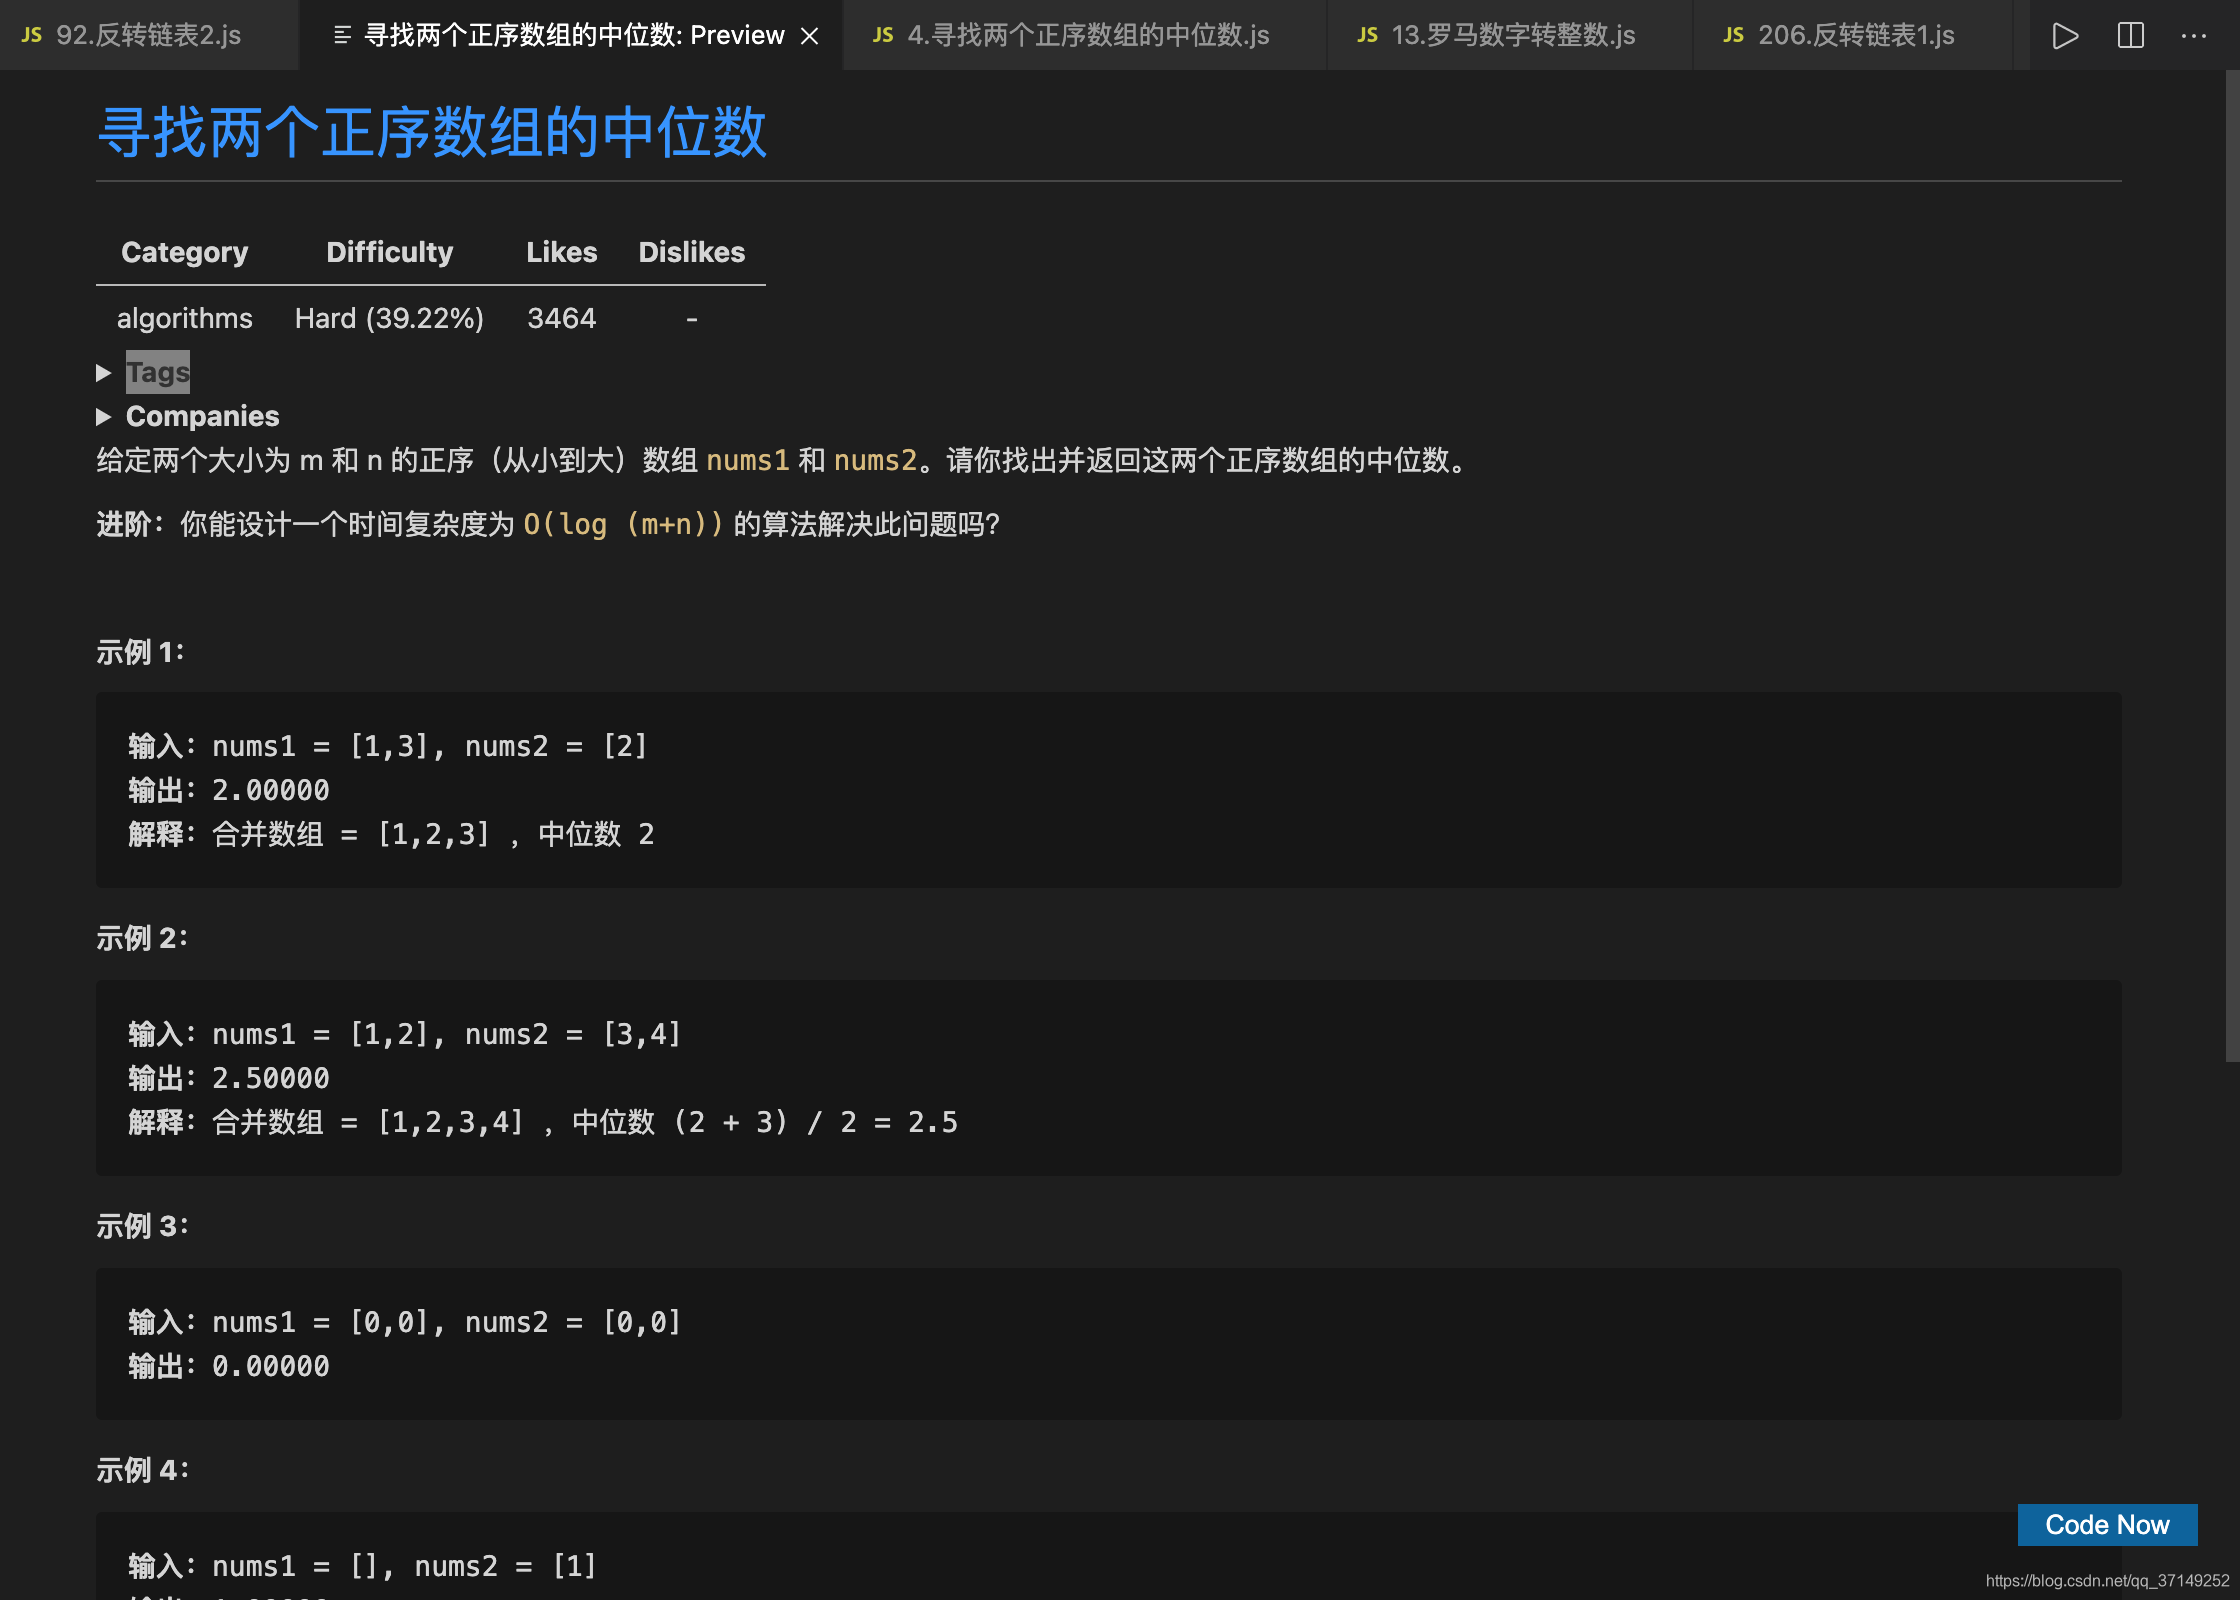
Task: Open the 206.反转链表1.js tab
Action: point(1856,36)
